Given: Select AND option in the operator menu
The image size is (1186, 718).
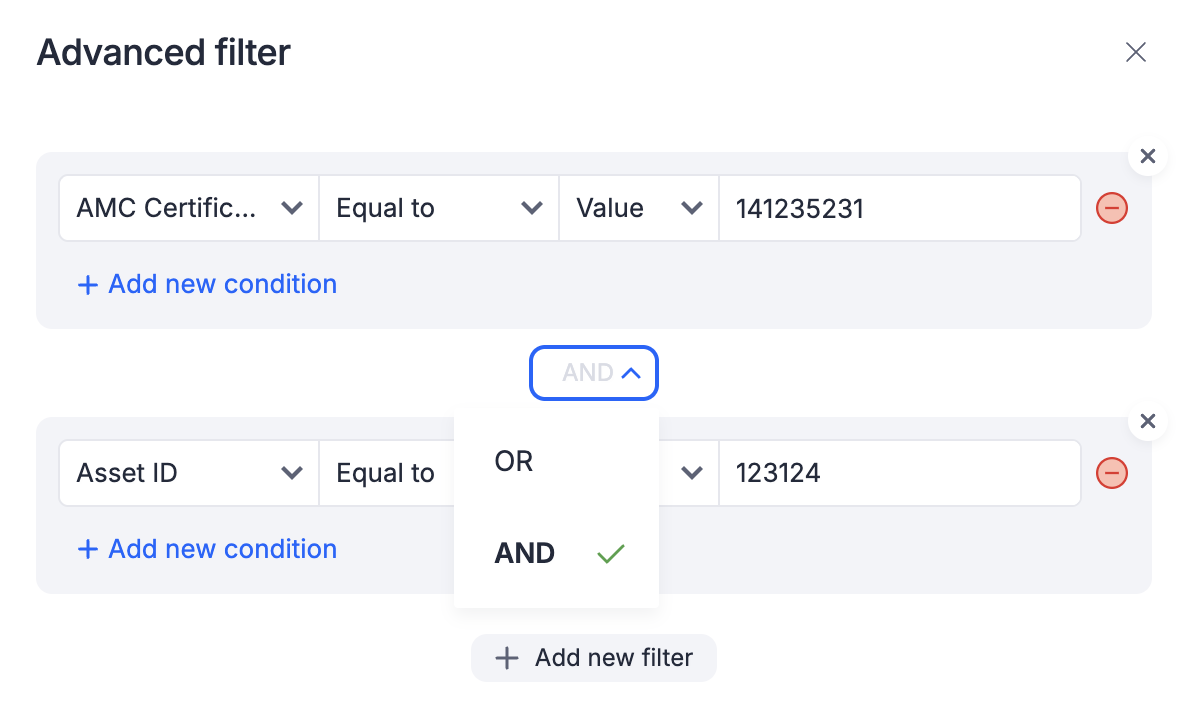Looking at the screenshot, I should pyautogui.click(x=557, y=553).
